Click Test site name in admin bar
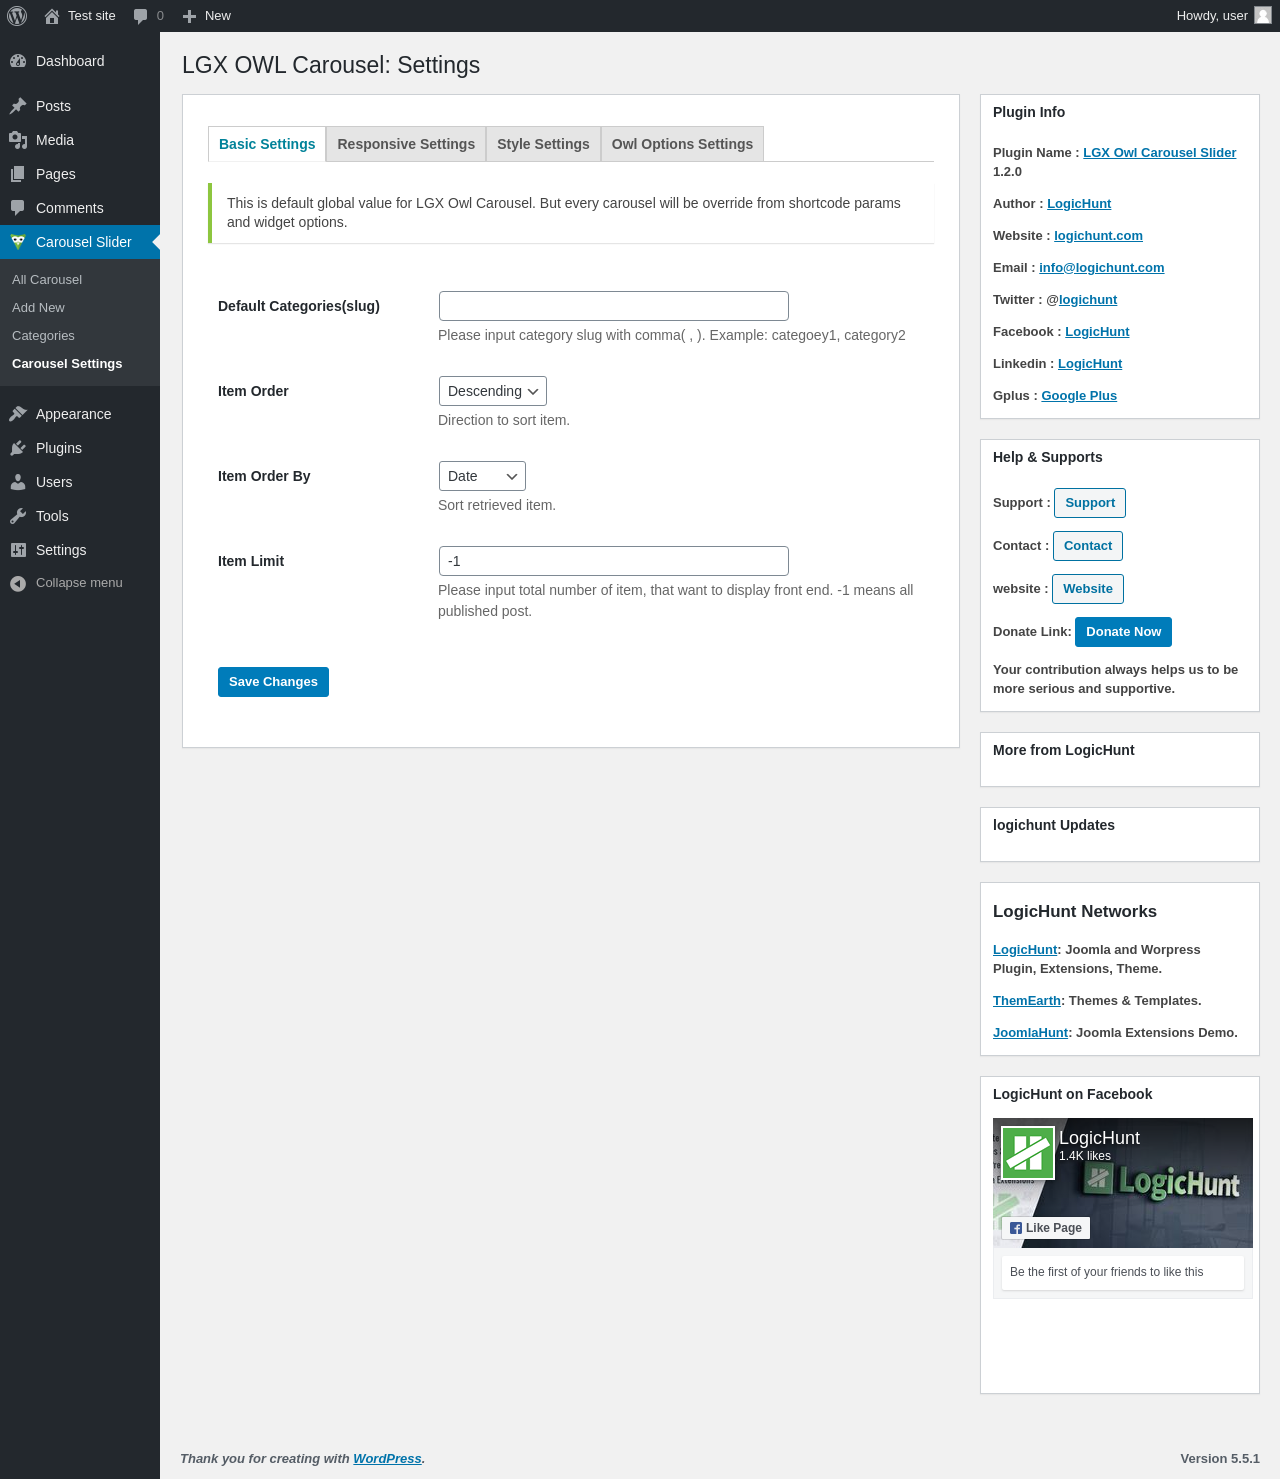Image resolution: width=1280 pixels, height=1479 pixels. tap(92, 16)
